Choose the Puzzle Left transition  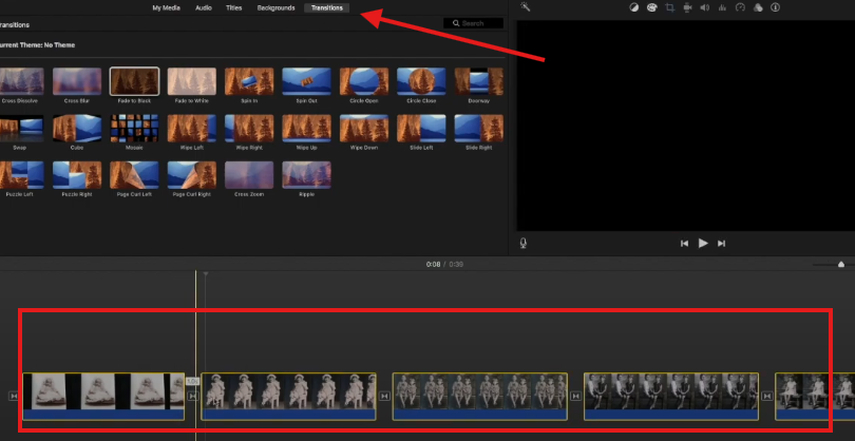point(20,175)
